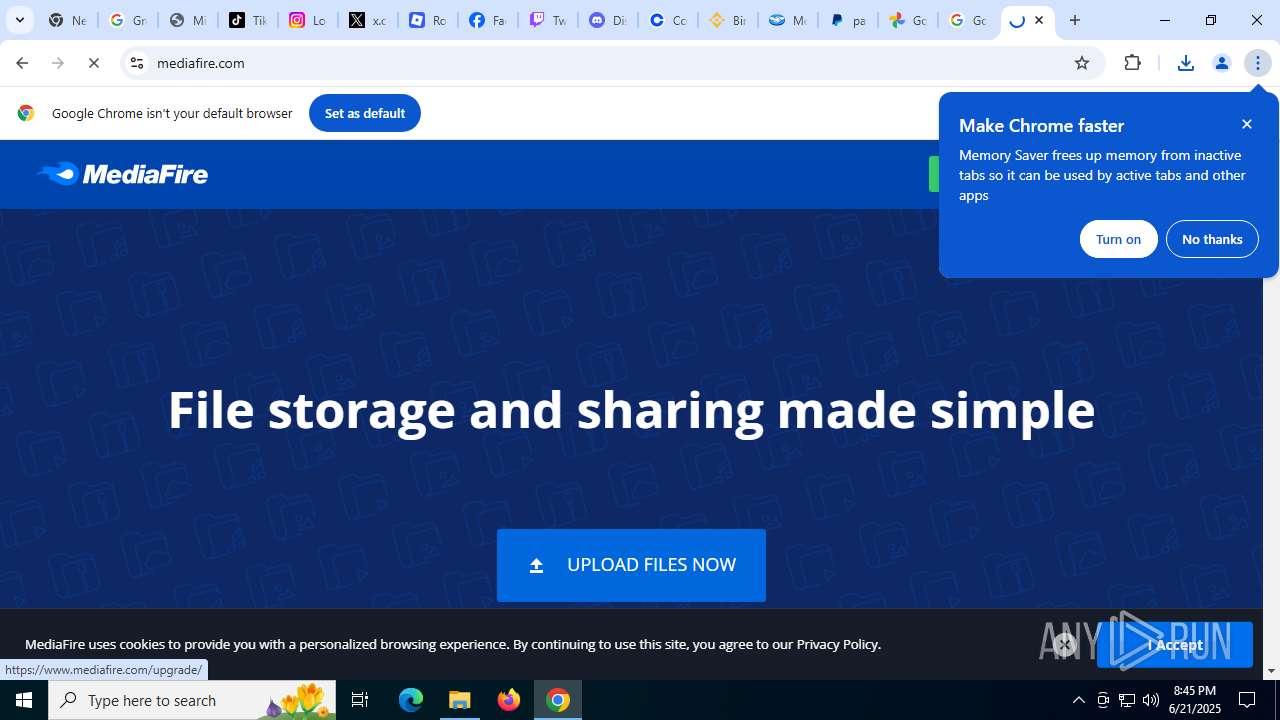1280x720 pixels.
Task: Click the taskbar search box
Action: (x=192, y=700)
